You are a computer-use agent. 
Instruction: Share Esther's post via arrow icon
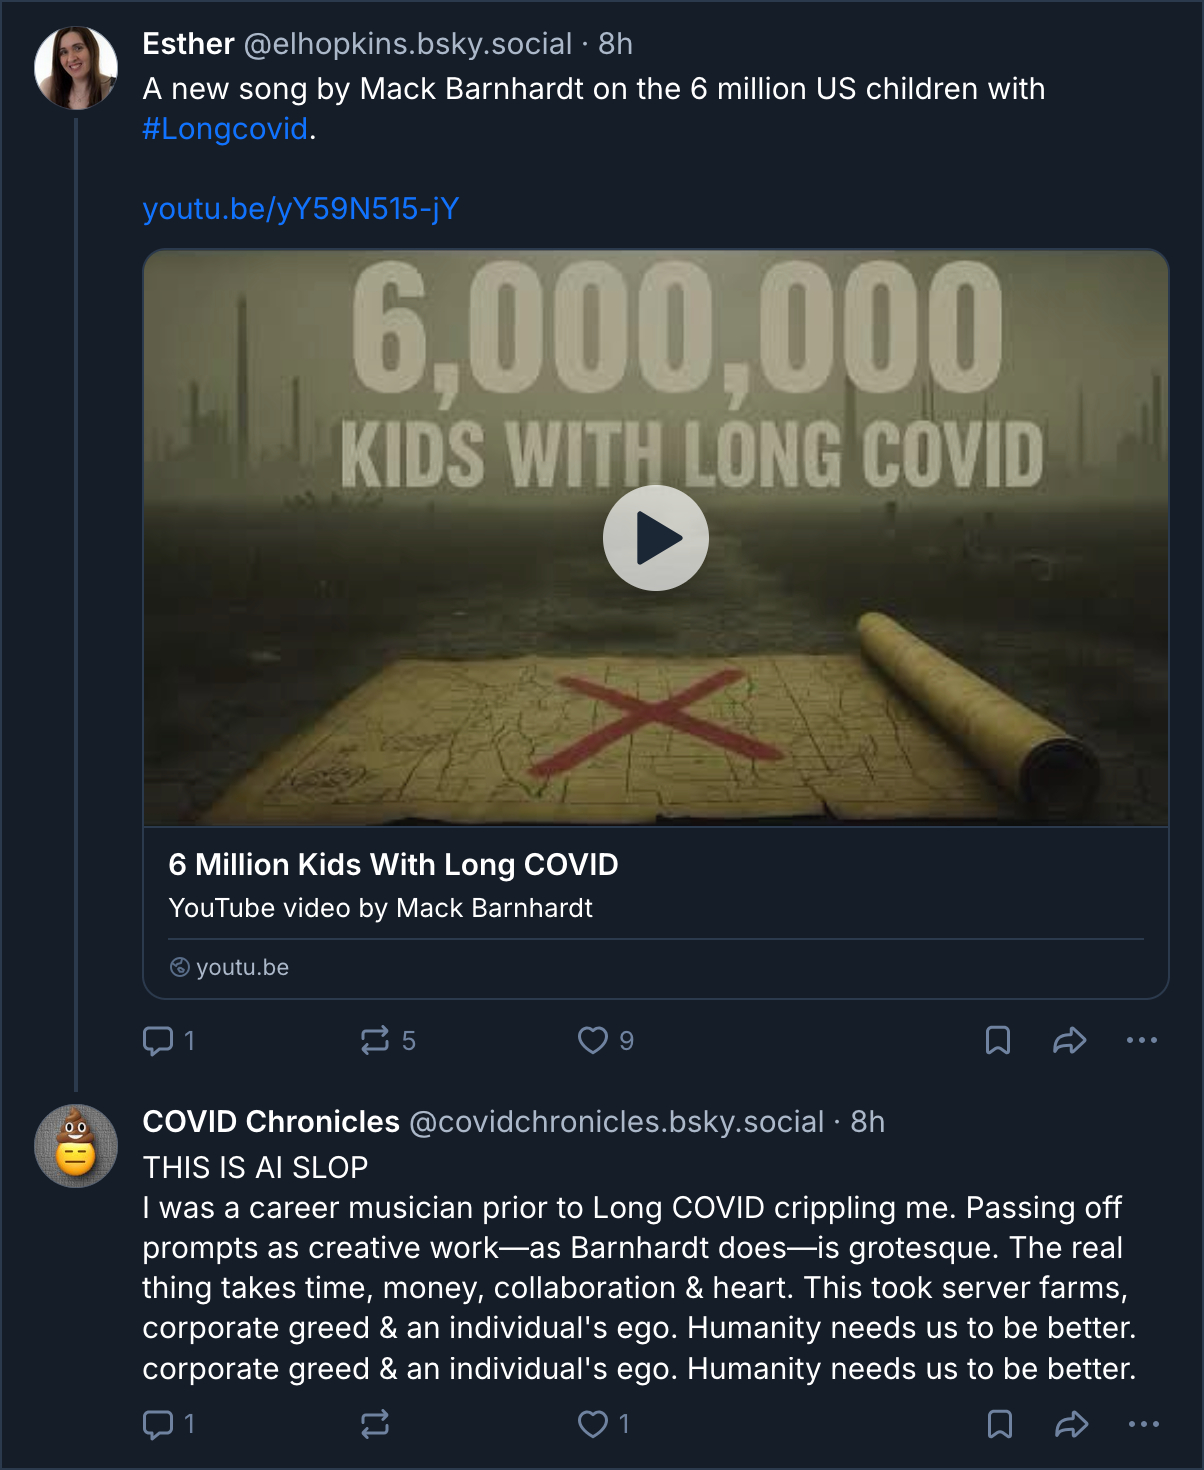click(x=1069, y=1041)
